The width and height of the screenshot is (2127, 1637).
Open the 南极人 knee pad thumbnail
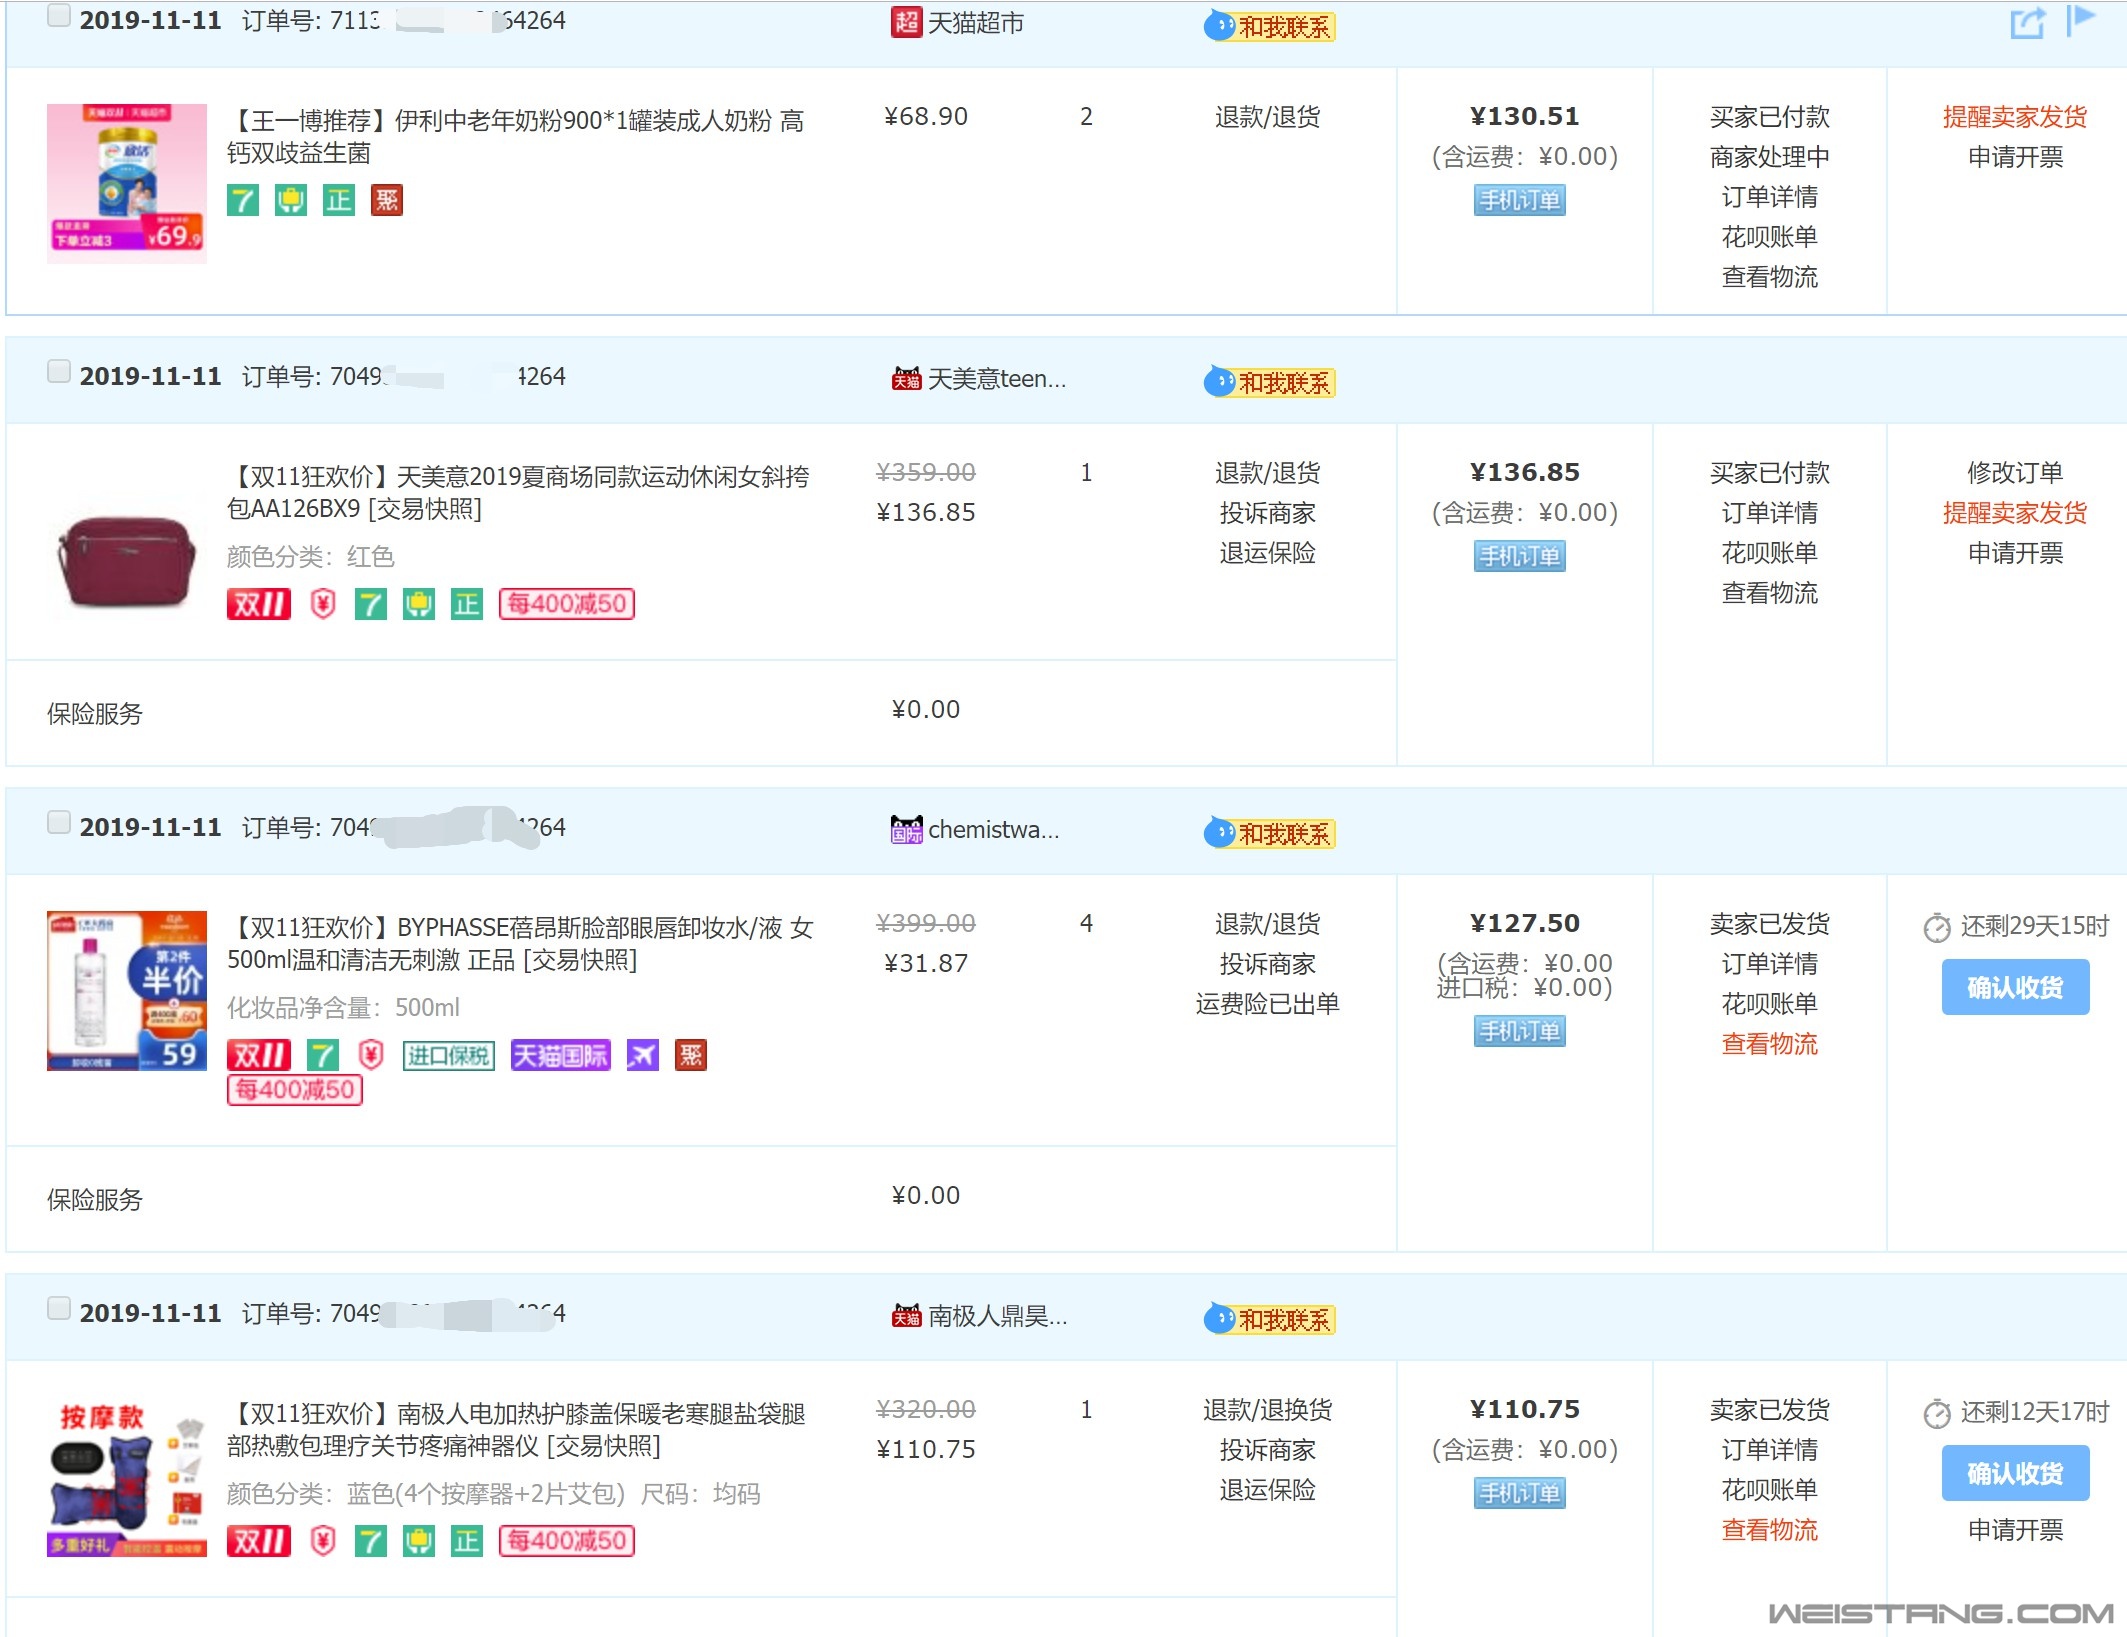127,1477
